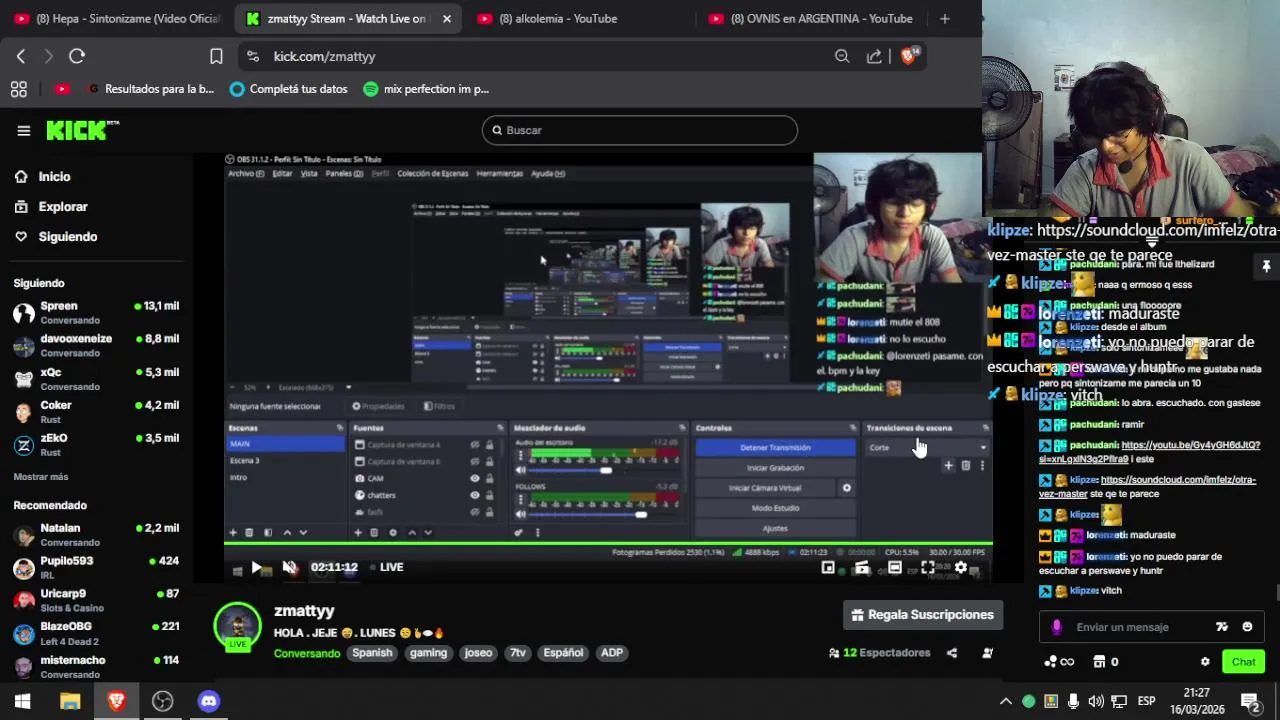Click the Regala Suscripciones button

point(923,615)
